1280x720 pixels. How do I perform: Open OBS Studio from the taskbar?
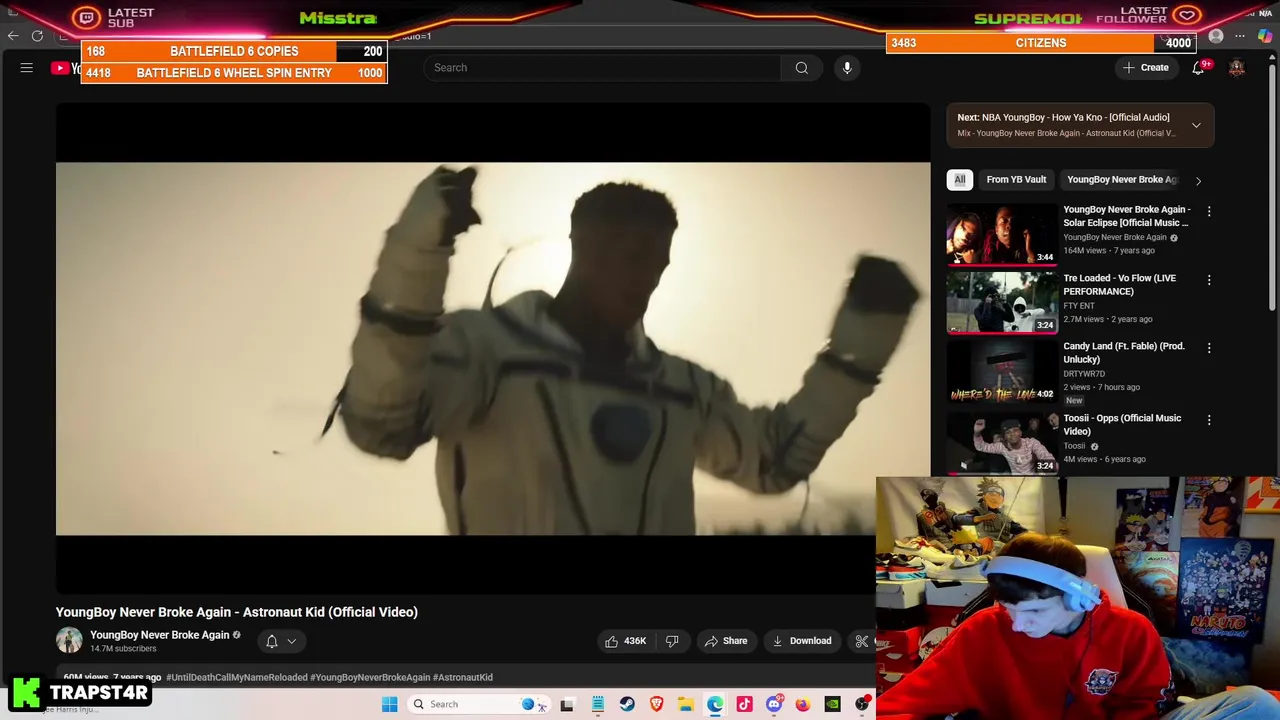[x=862, y=704]
